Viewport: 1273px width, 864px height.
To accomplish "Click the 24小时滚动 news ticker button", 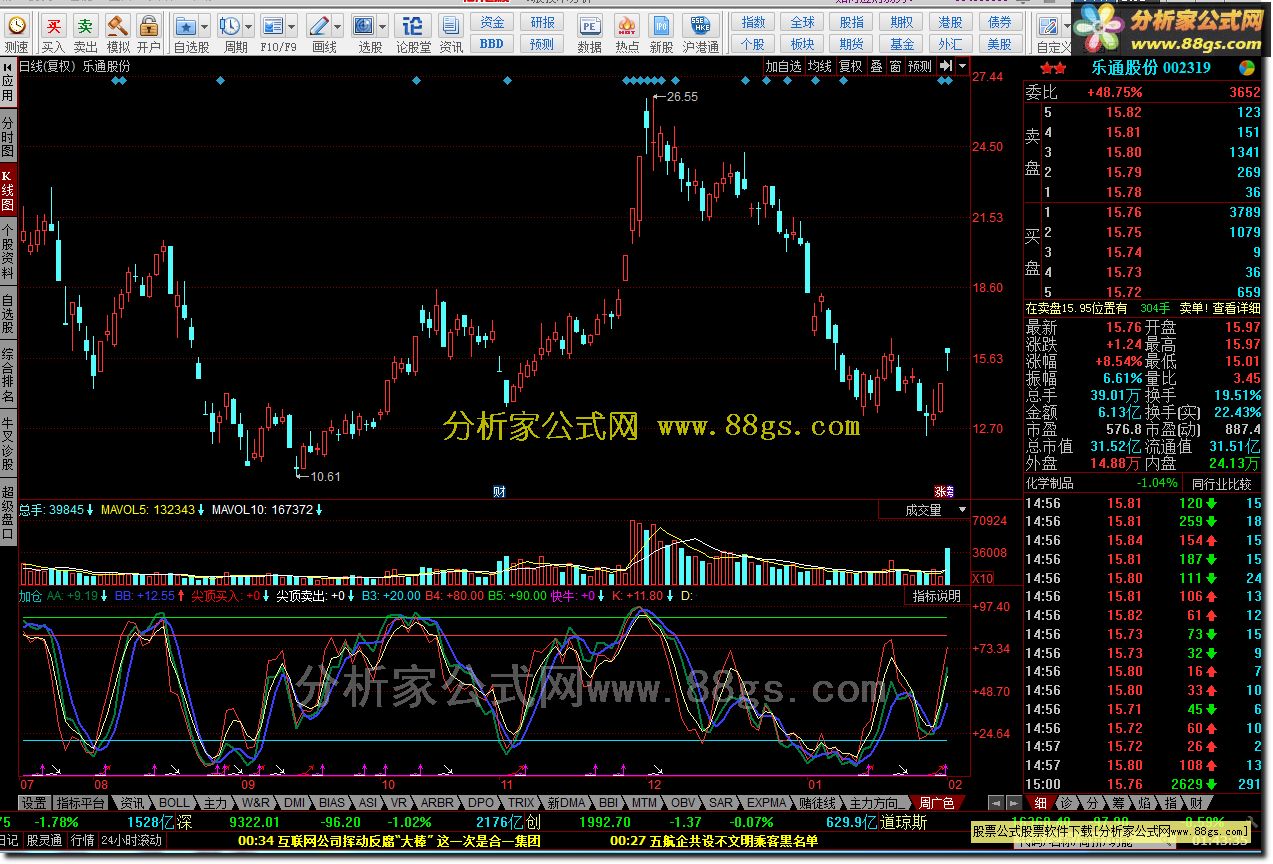I will 131,841.
